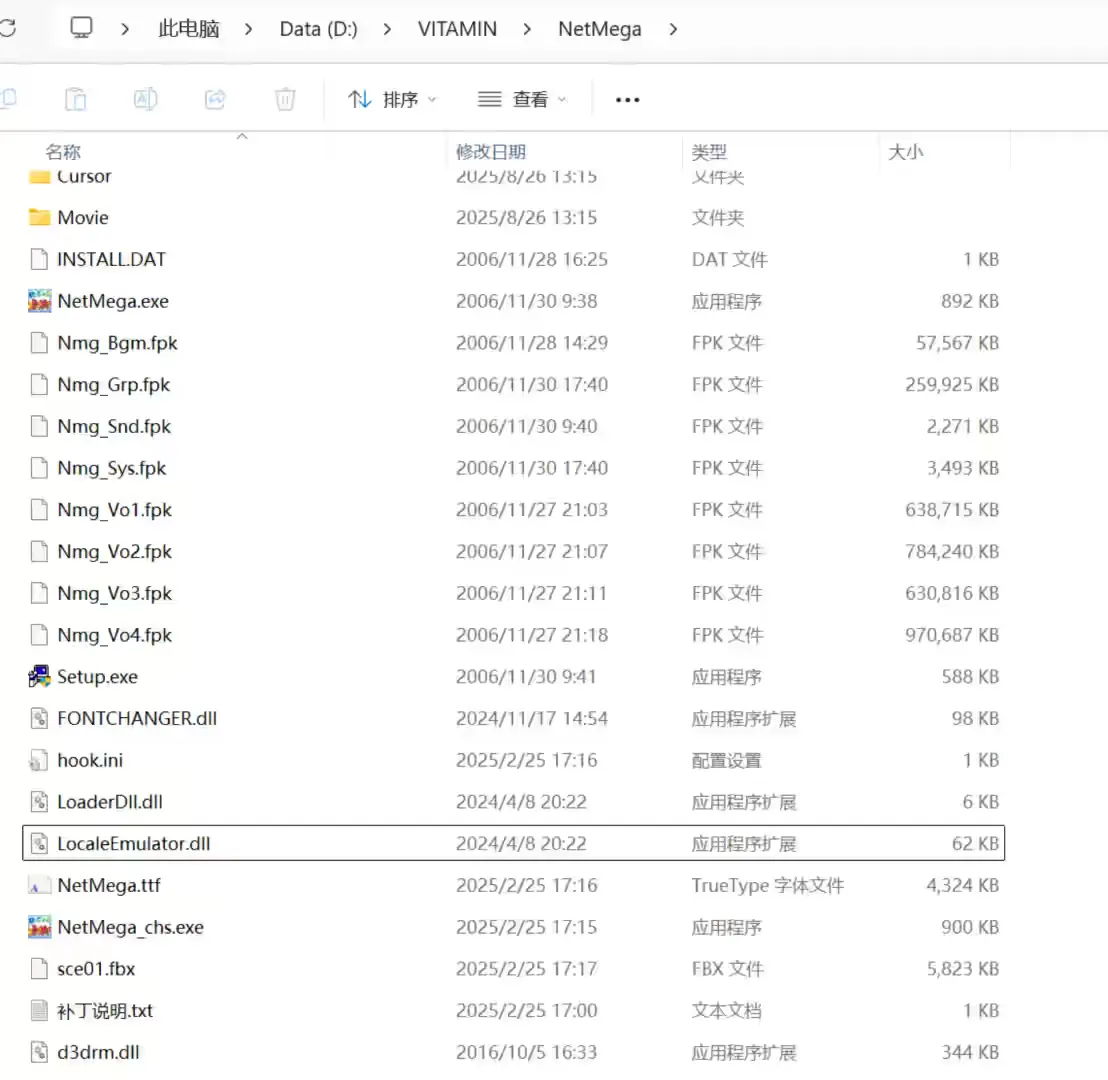Click date 2006/11/28 14:29
The width and height of the screenshot is (1108, 1080).
pyautogui.click(x=532, y=343)
